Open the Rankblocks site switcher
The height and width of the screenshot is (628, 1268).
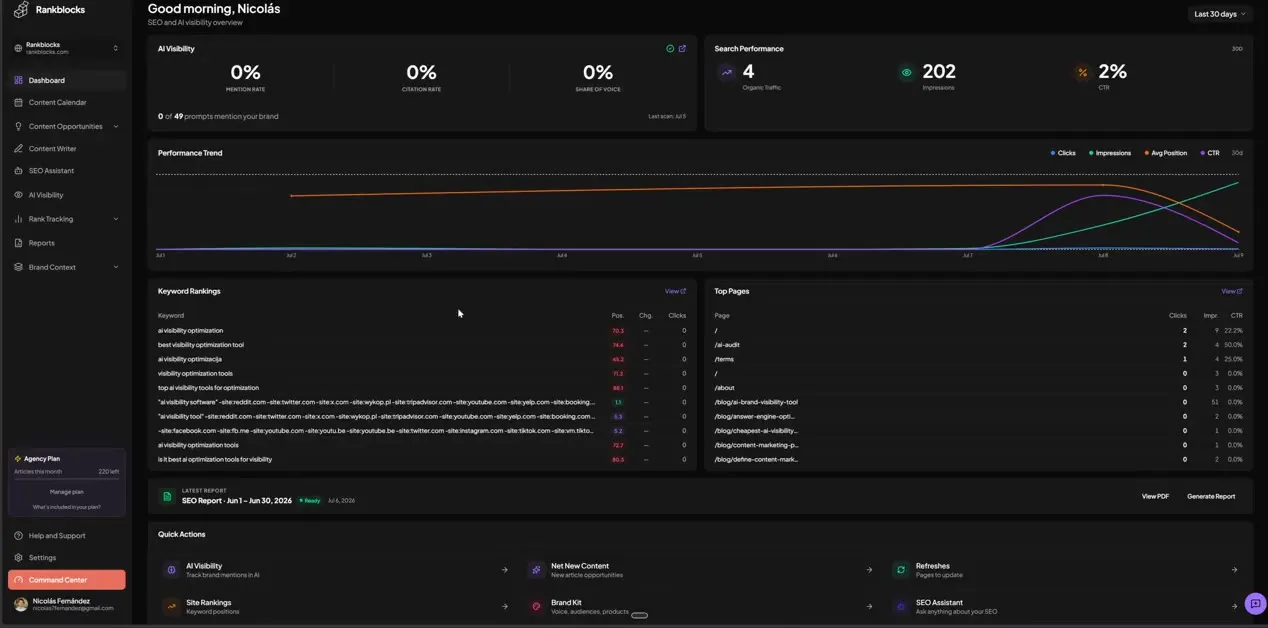tap(66, 48)
